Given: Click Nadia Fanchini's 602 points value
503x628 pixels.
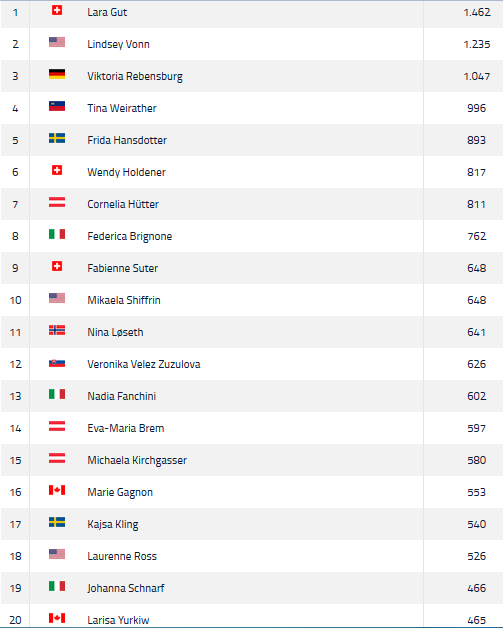Looking at the screenshot, I should (x=477, y=396).
